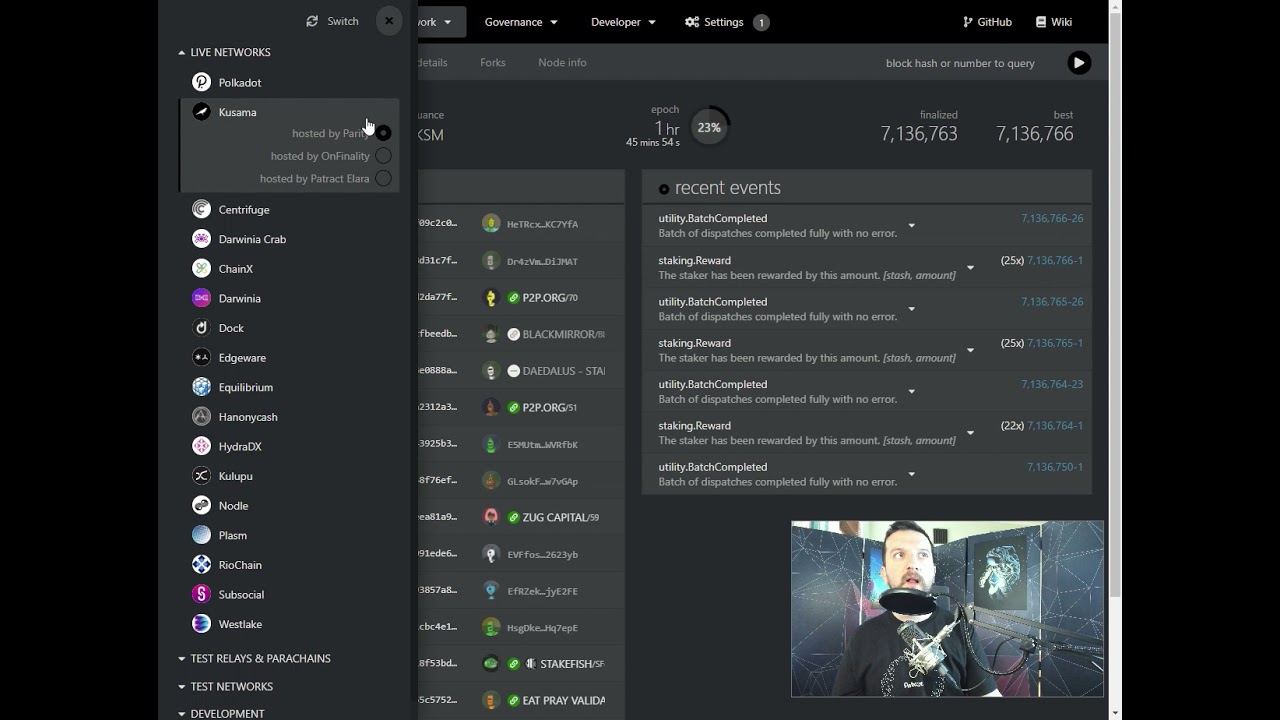
Task: Click the webcam video overlay
Action: [947, 609]
